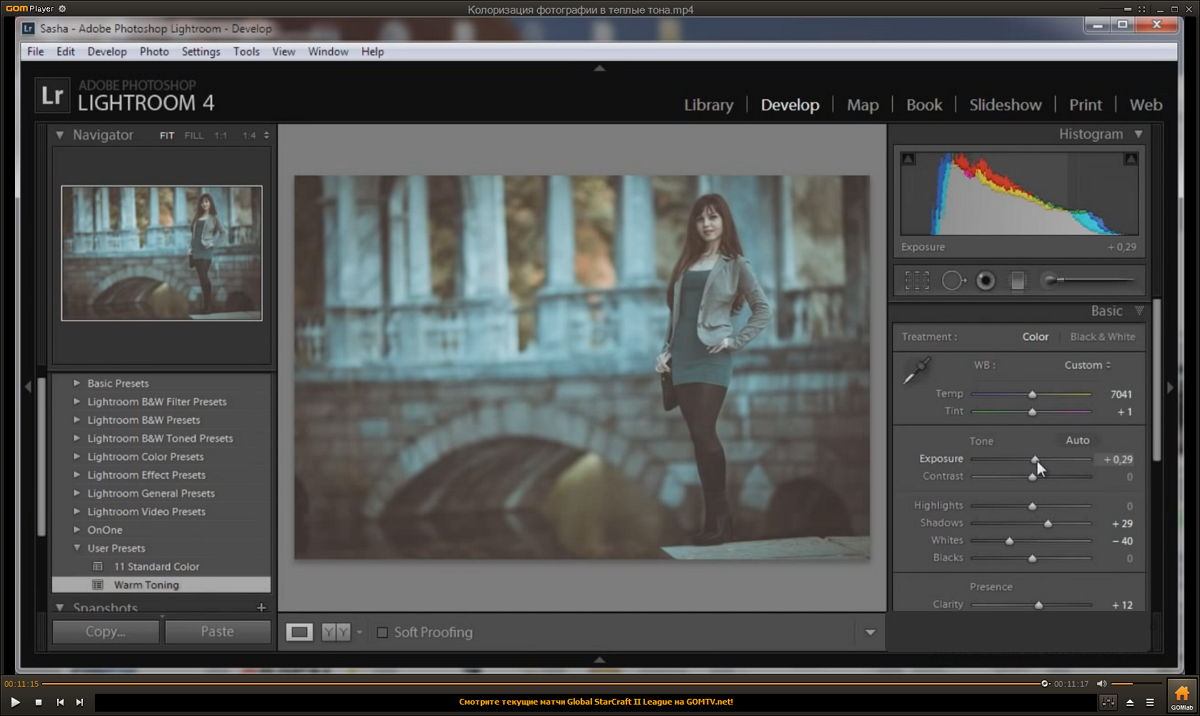The image size is (1200, 716).
Task: Open the Photo menu
Action: (154, 52)
